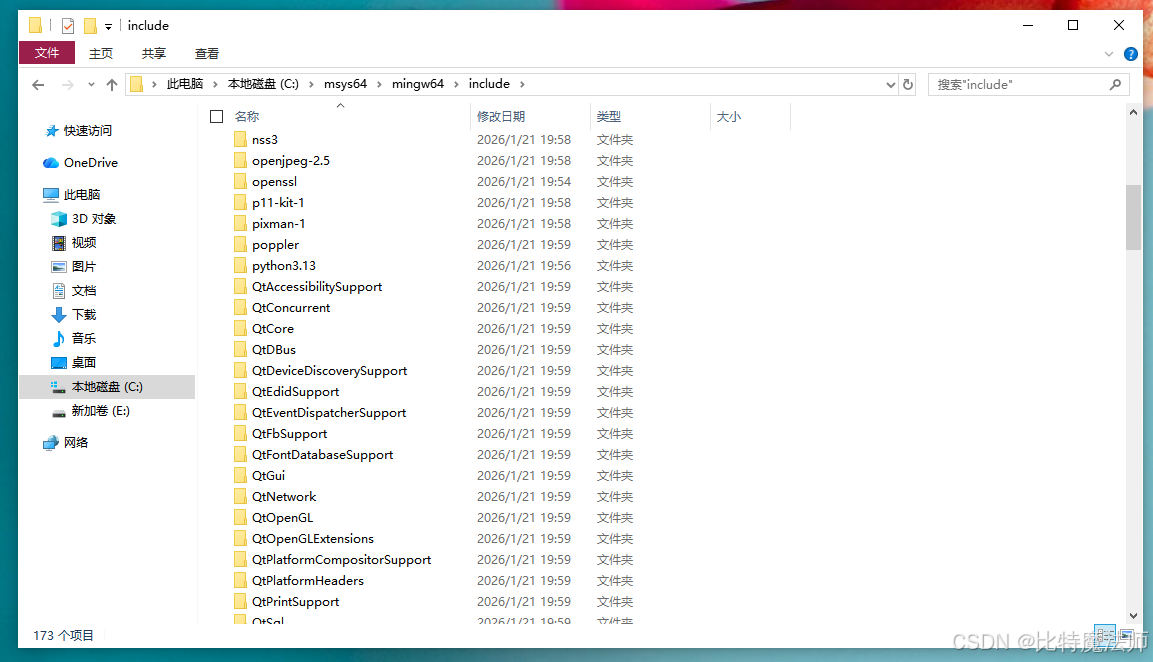Select the python3.13 folder icon
Screen dimensions: 1153x662
(x=240, y=265)
